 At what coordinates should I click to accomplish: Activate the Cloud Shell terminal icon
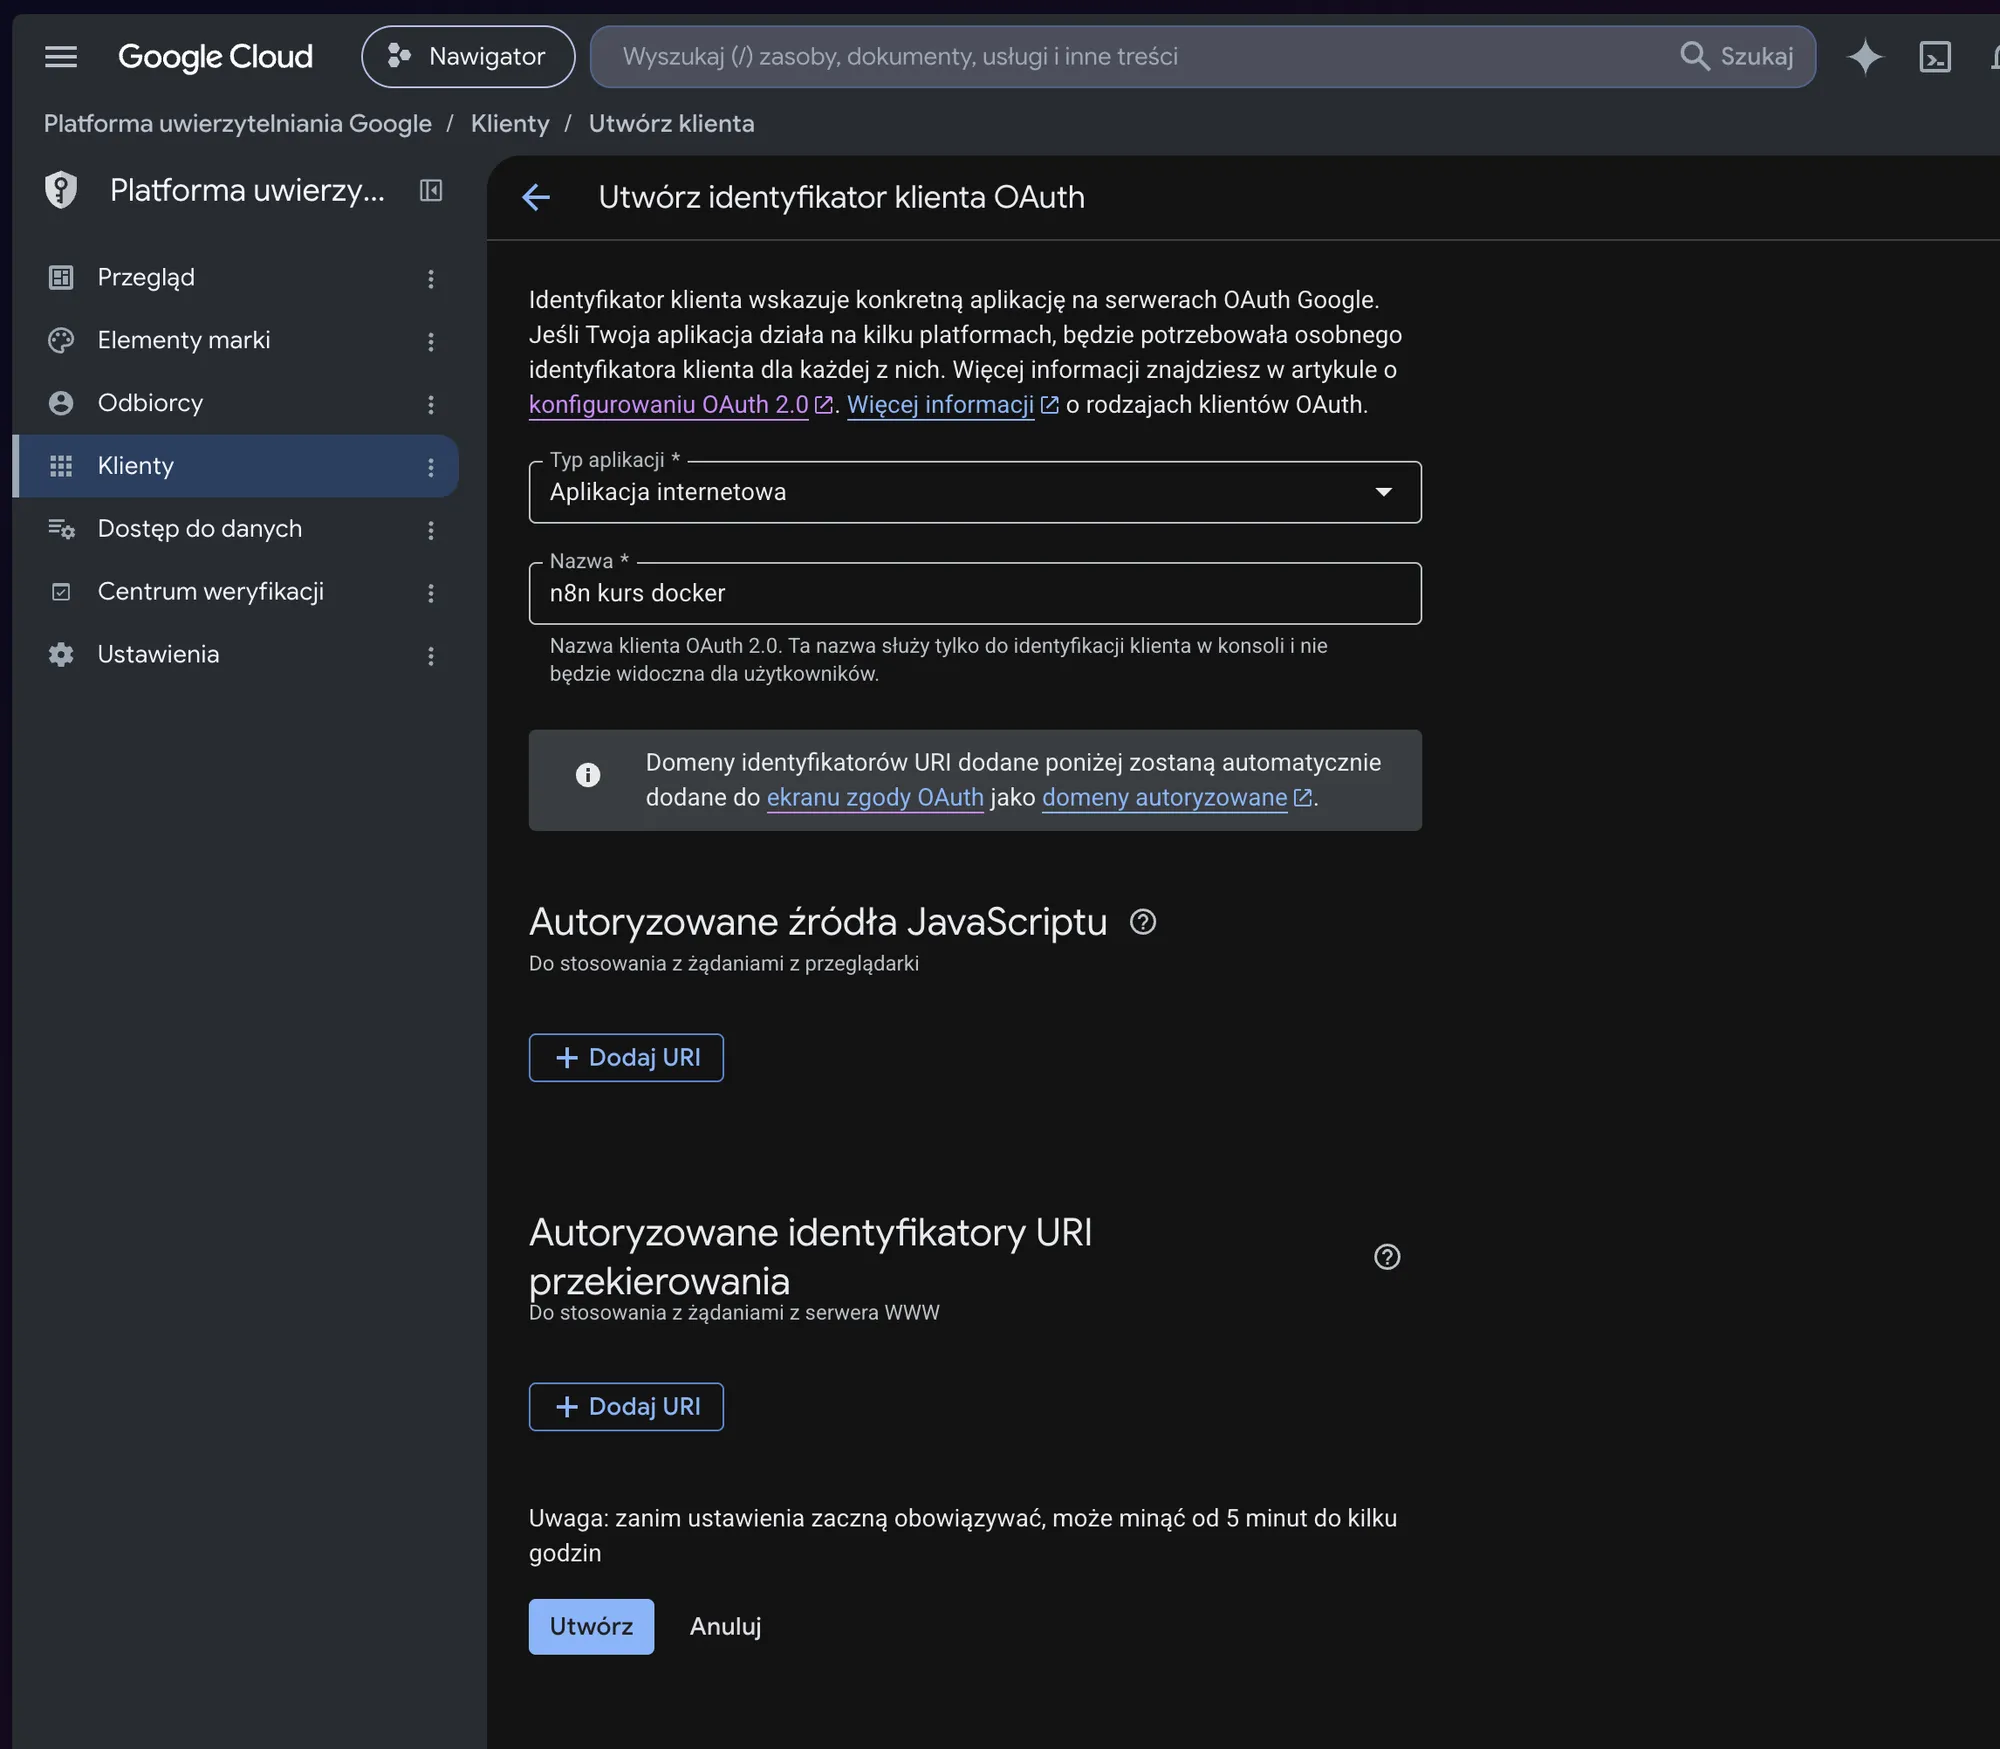pyautogui.click(x=1935, y=57)
